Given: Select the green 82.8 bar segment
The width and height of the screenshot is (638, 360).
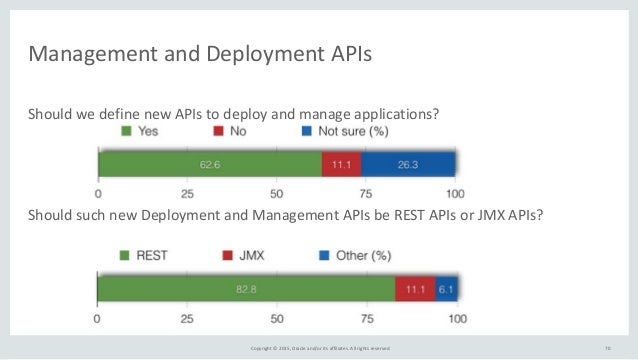Looking at the screenshot, I should pos(246,289).
